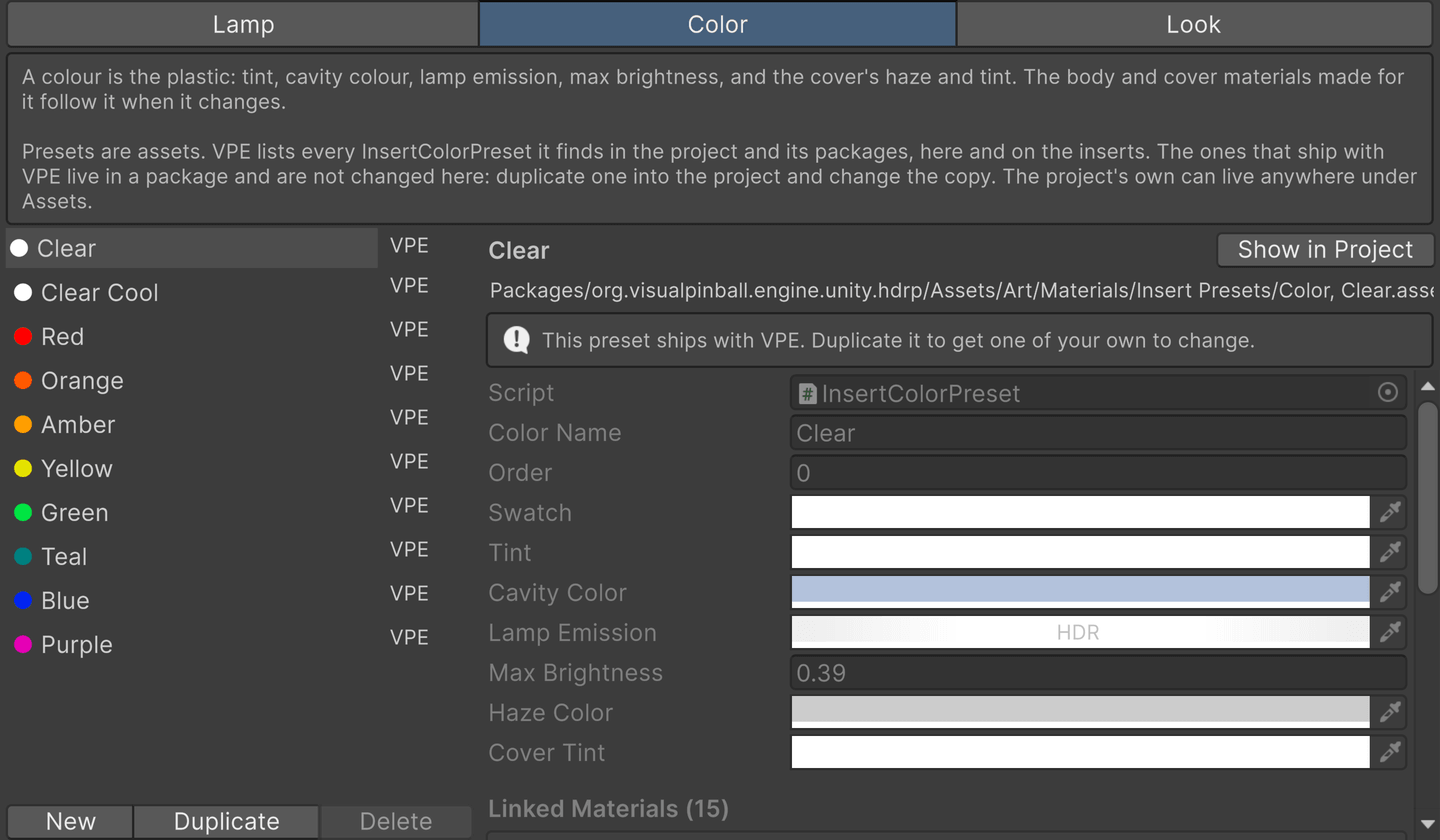Switch to the Color tab
This screenshot has width=1440, height=840.
pyautogui.click(x=718, y=24)
